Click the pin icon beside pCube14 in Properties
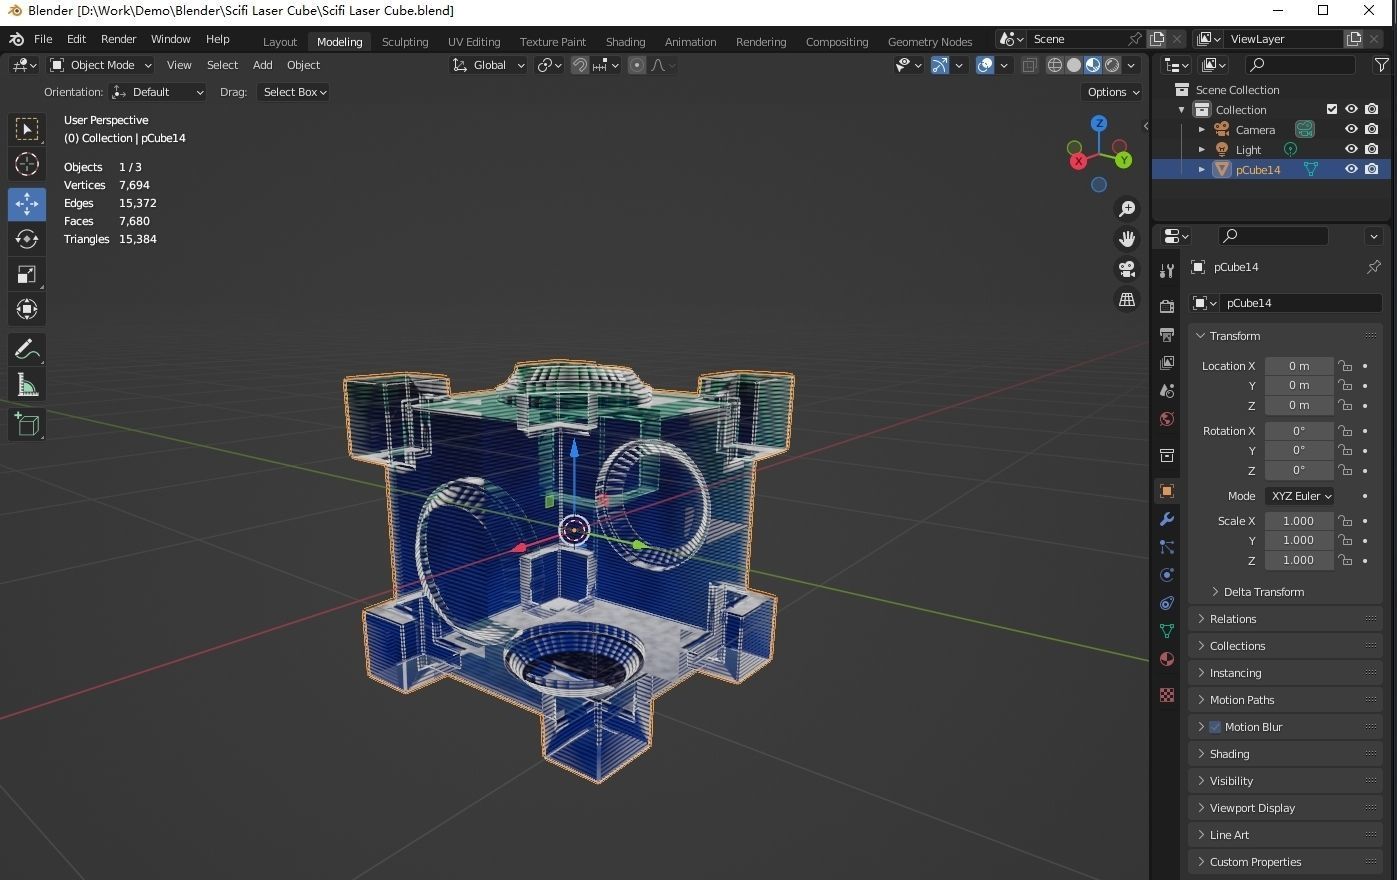 (1373, 267)
